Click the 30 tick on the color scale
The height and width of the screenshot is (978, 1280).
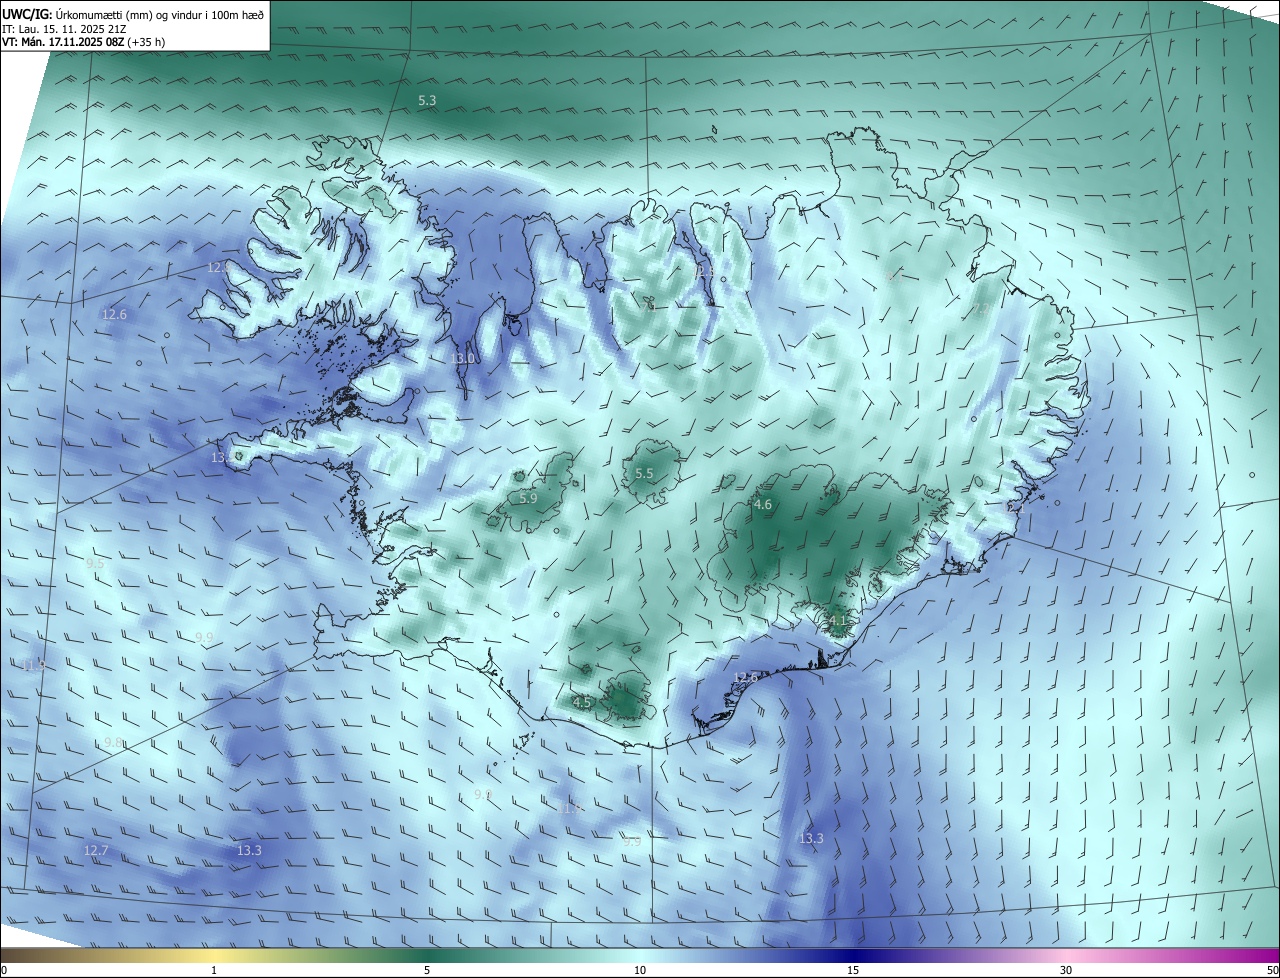[1066, 970]
